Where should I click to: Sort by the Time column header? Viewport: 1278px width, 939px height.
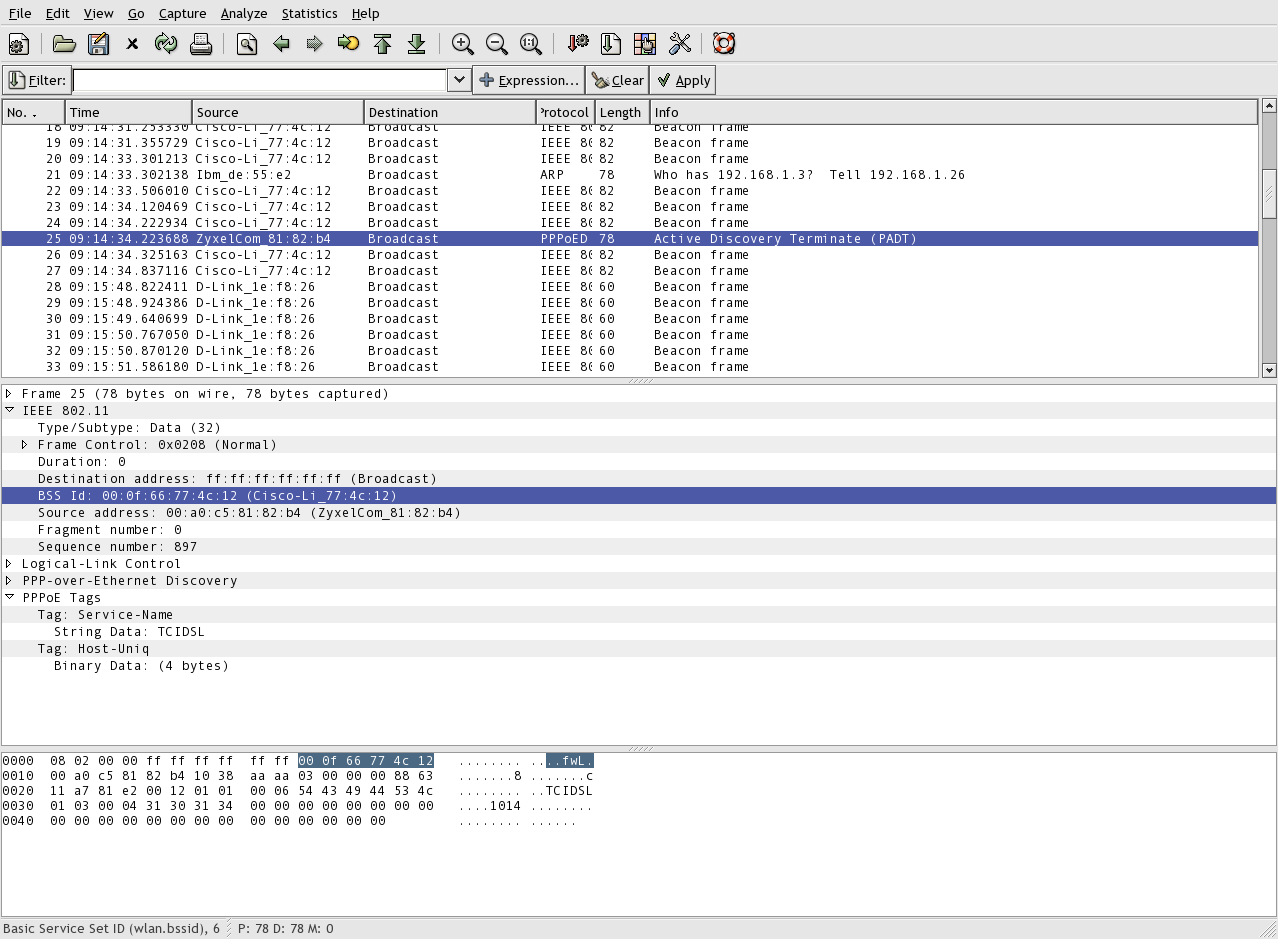[x=129, y=112]
